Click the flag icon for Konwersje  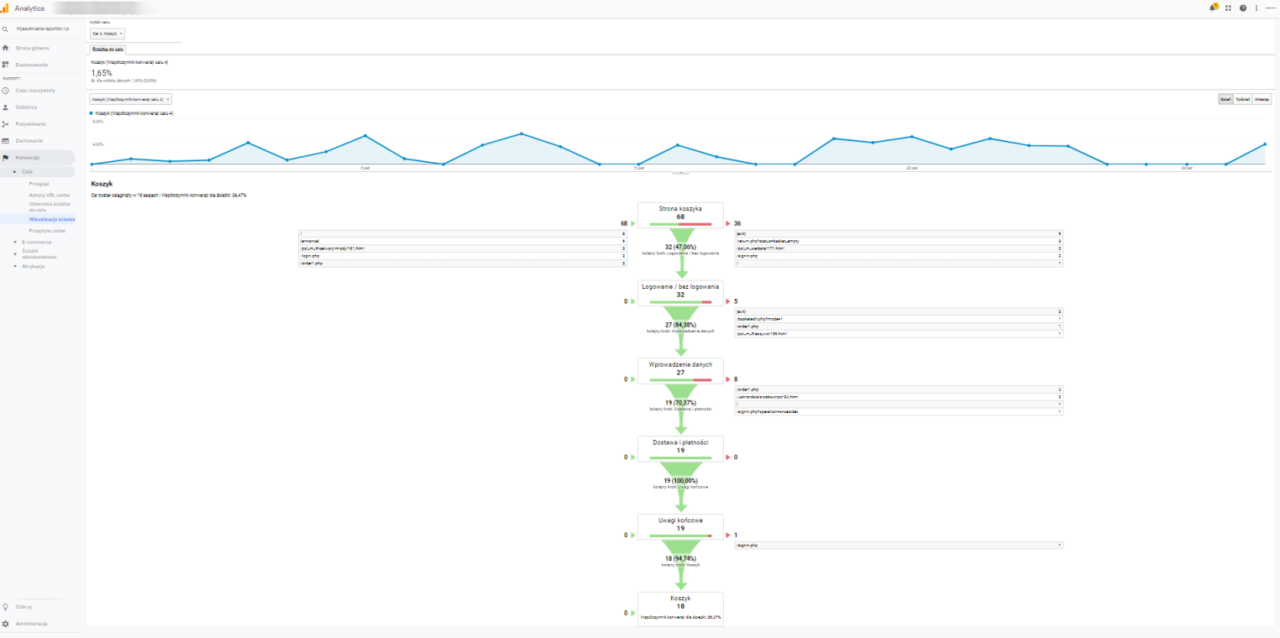[6, 158]
